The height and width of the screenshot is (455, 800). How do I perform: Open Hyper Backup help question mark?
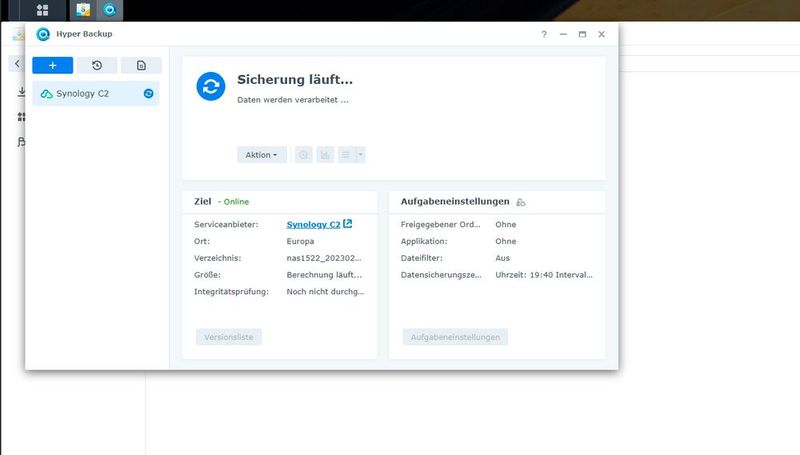pos(544,34)
